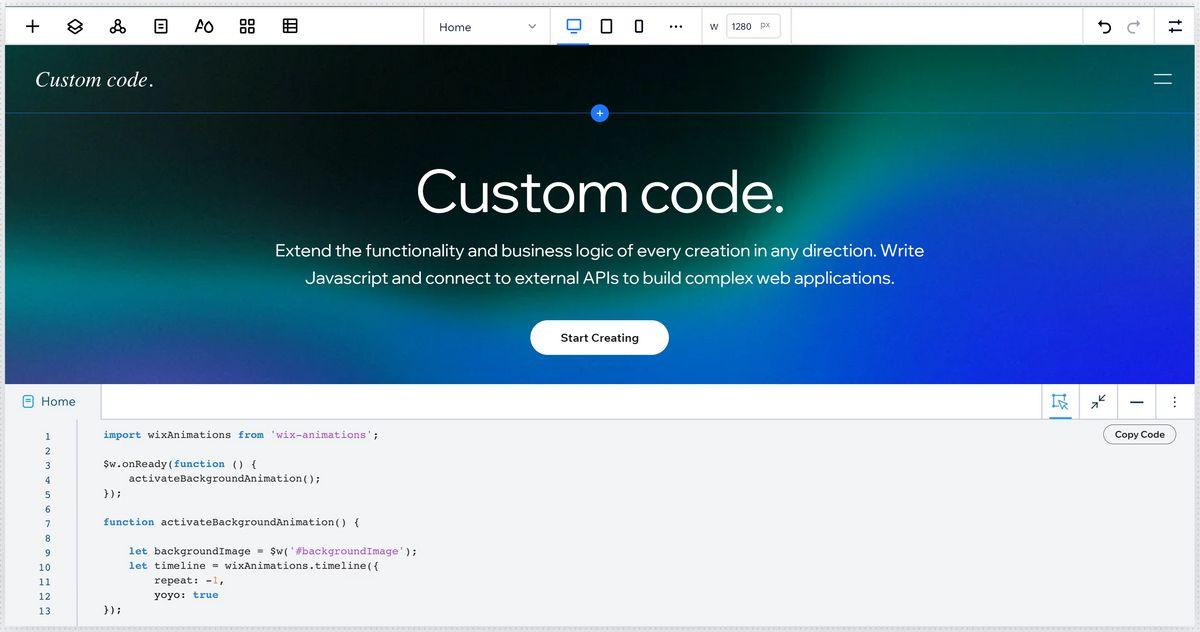The image size is (1200, 632).
Task: Click the Undo arrow
Action: tap(1104, 27)
